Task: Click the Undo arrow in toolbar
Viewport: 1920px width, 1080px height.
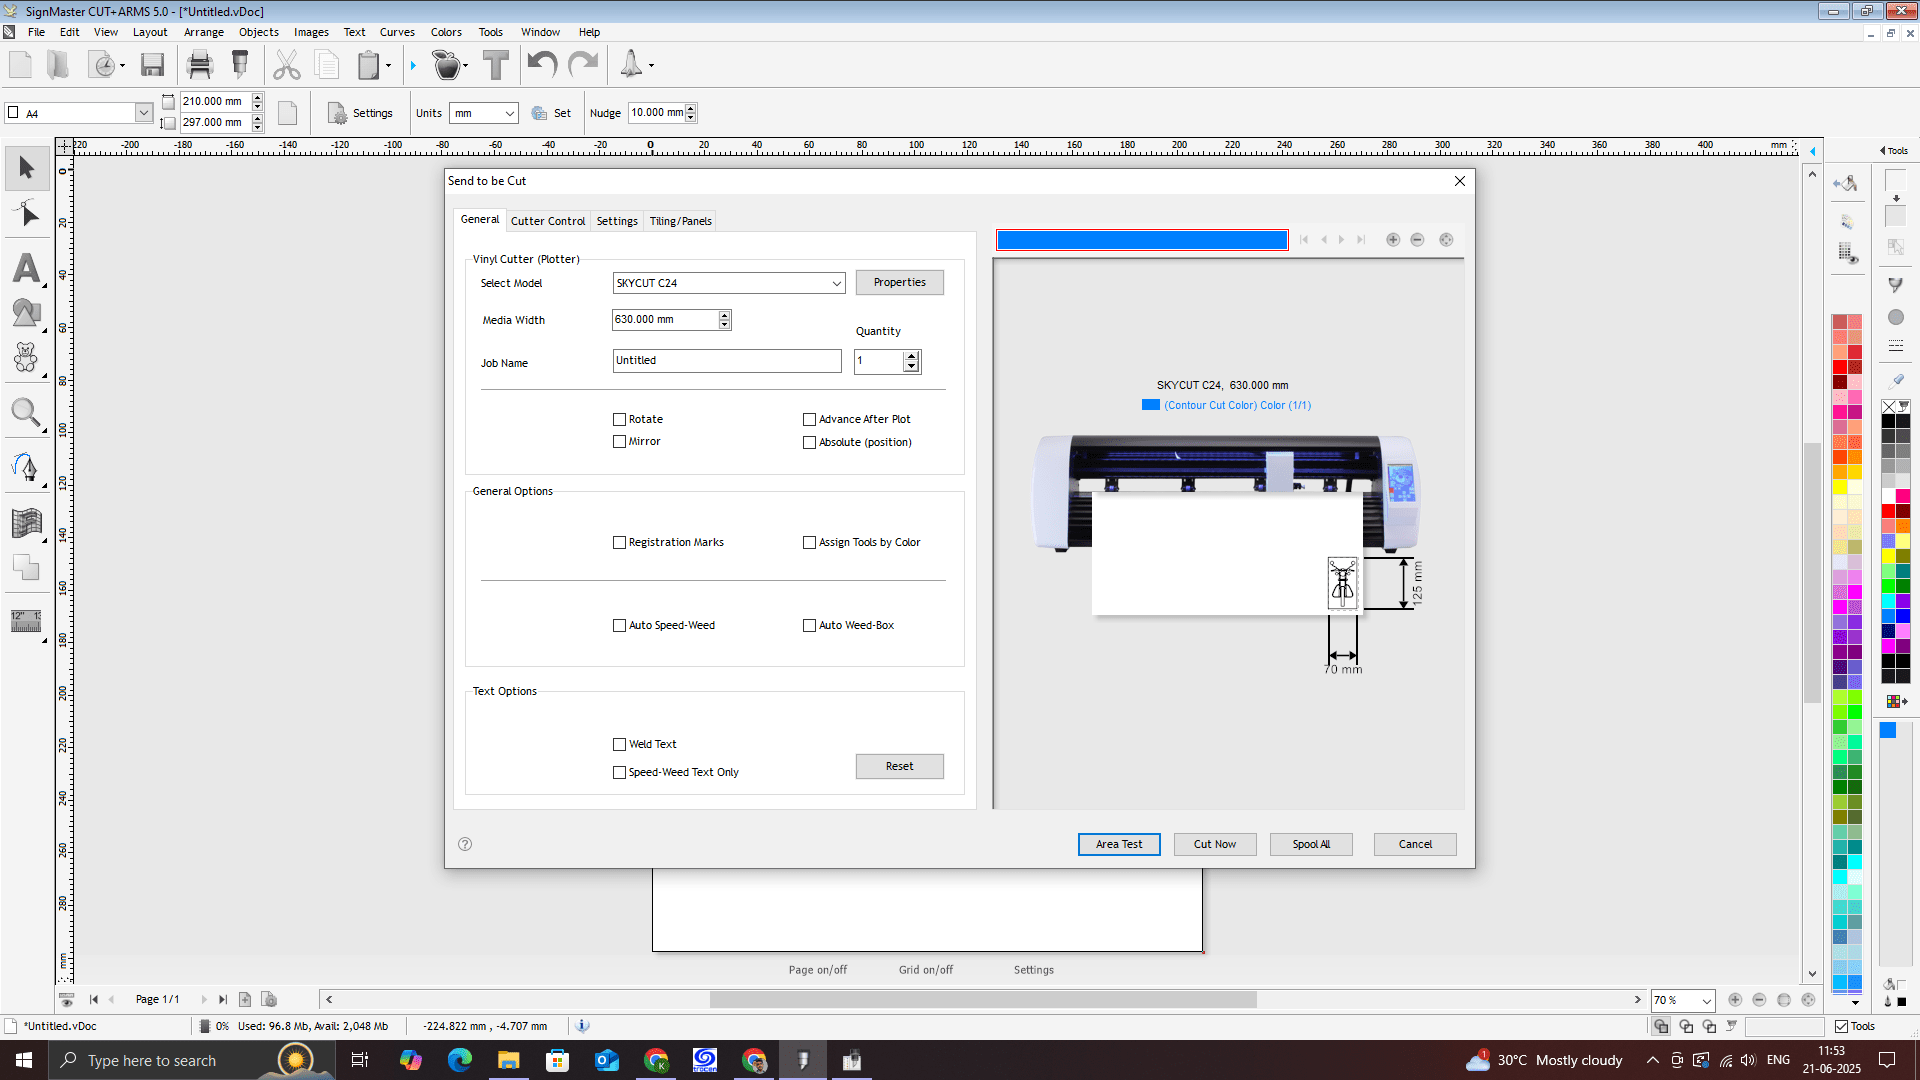Action: (542, 65)
